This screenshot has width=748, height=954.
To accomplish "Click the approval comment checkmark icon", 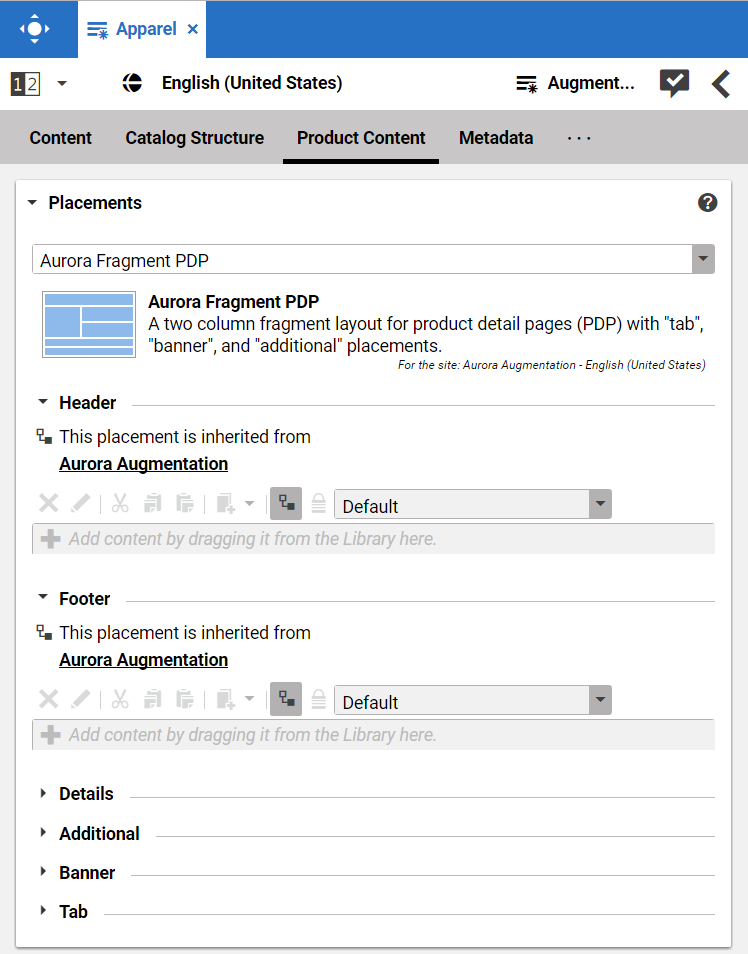I will (674, 84).
